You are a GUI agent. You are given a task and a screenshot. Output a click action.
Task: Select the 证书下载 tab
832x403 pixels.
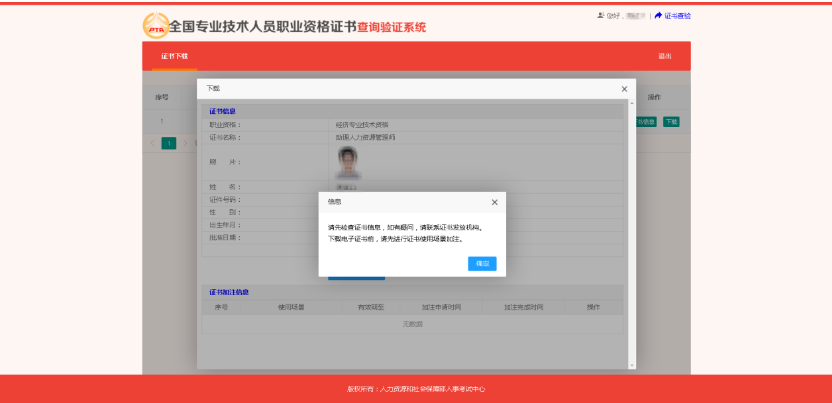click(x=175, y=56)
